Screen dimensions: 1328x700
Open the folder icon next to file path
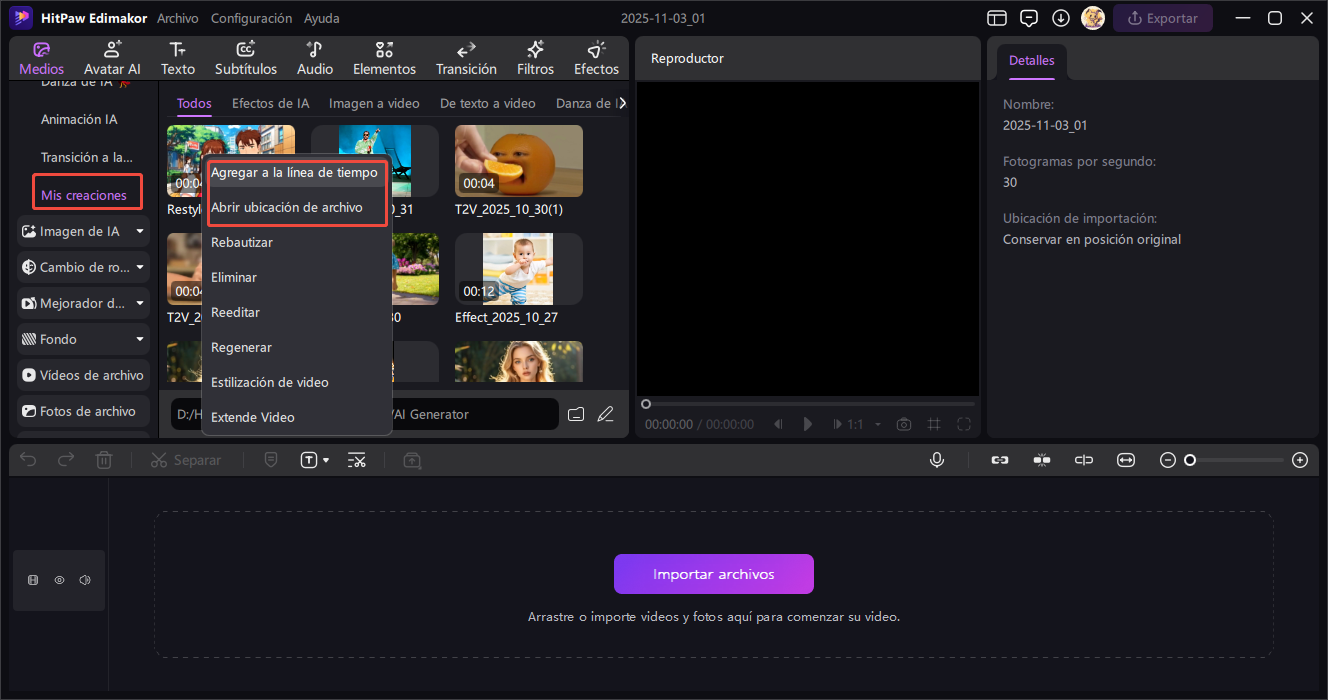[575, 414]
